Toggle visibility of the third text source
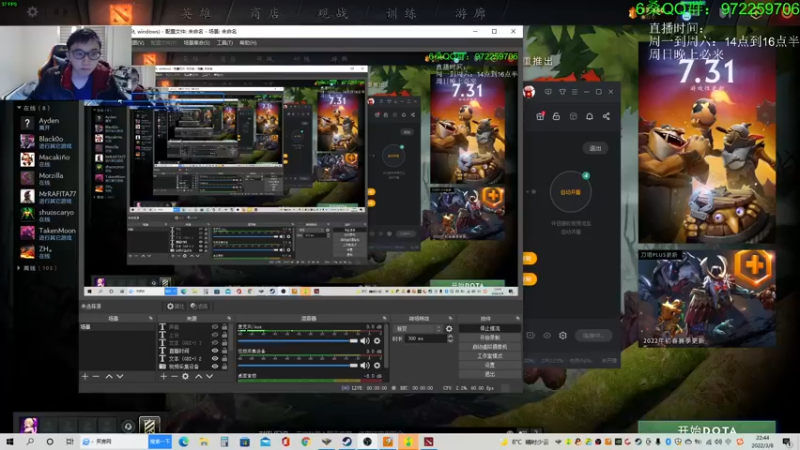Viewport: 800px width, 450px height. coord(215,342)
